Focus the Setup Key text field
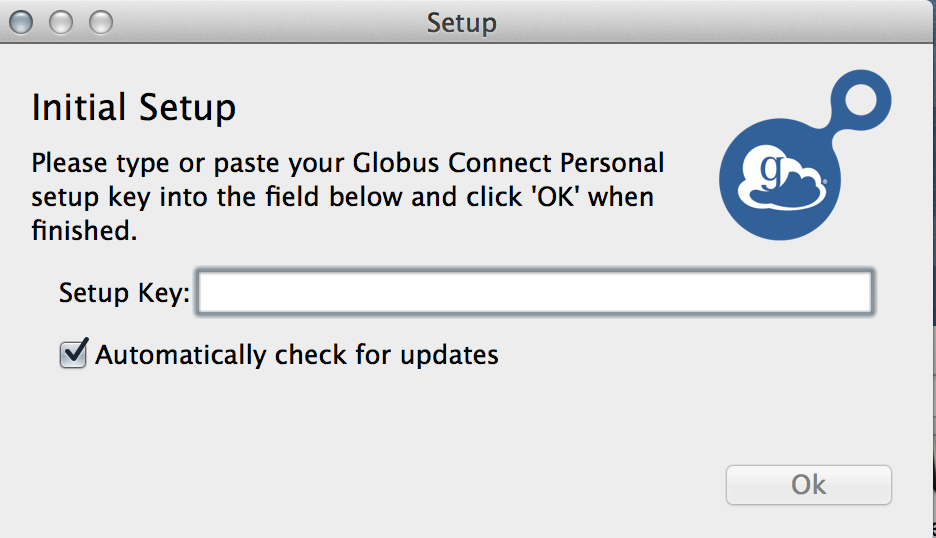Viewport: 936px width, 538px height. pyautogui.click(x=535, y=293)
